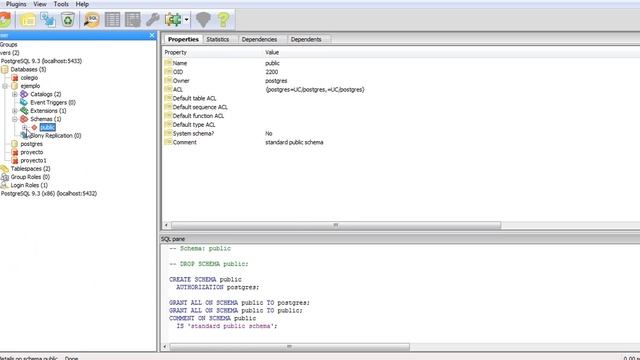Open the View menu
This screenshot has height=360, width=640.
click(40, 4)
